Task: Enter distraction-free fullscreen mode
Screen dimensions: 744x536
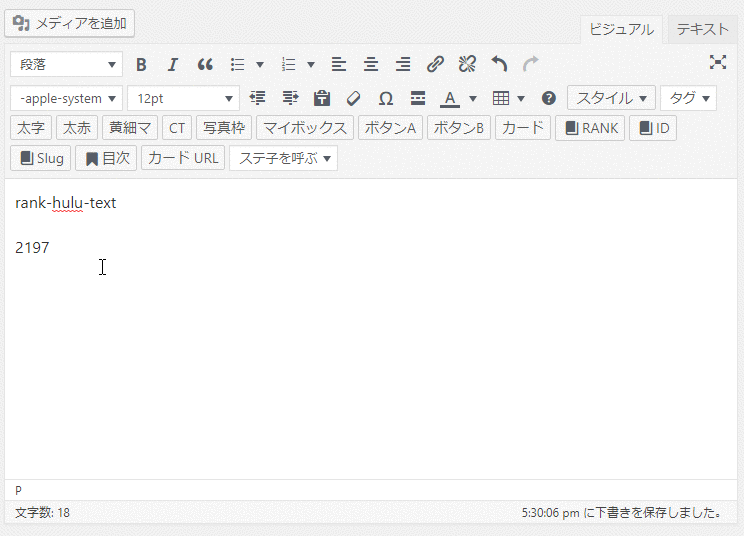Action: point(718,62)
